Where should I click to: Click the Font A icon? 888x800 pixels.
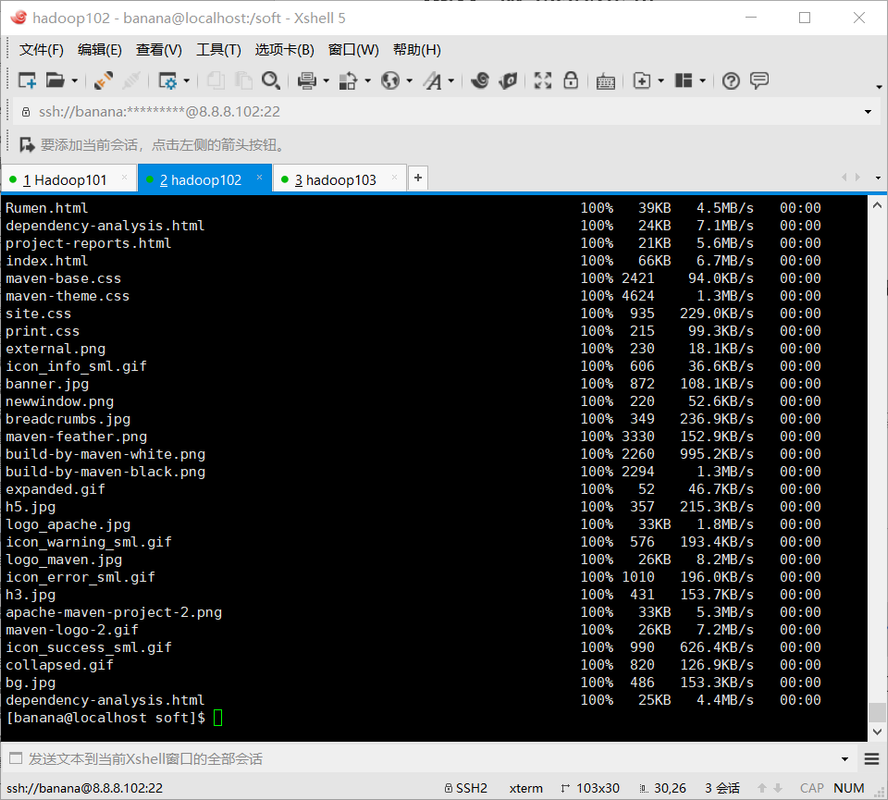(x=433, y=81)
